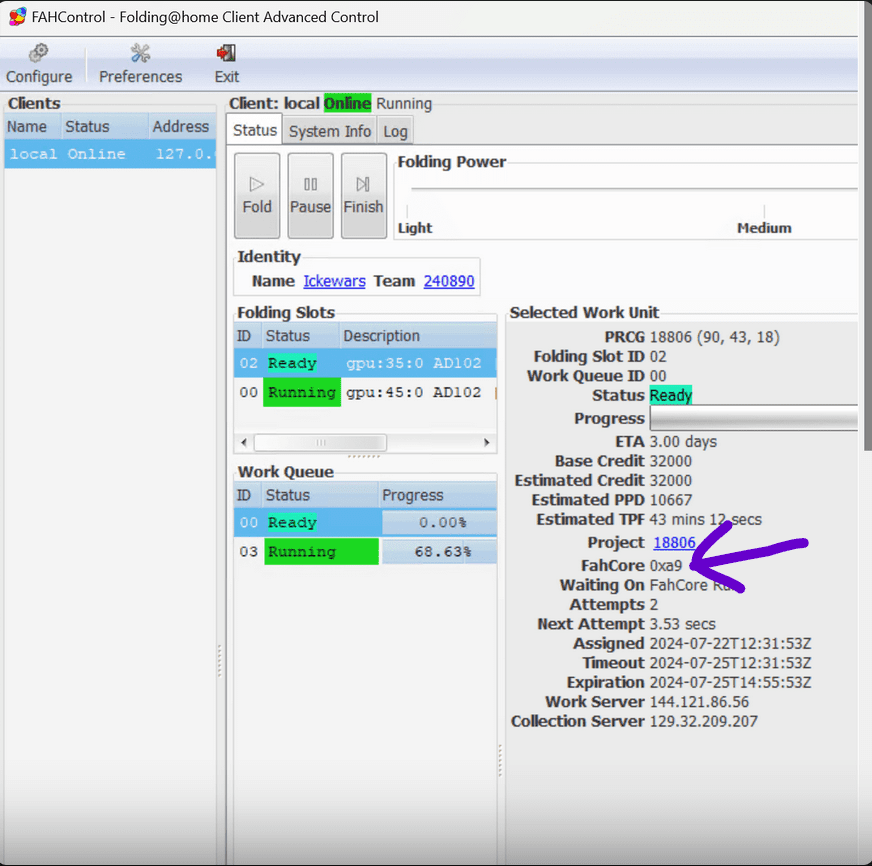Set Folding Power to Medium

click(x=764, y=228)
